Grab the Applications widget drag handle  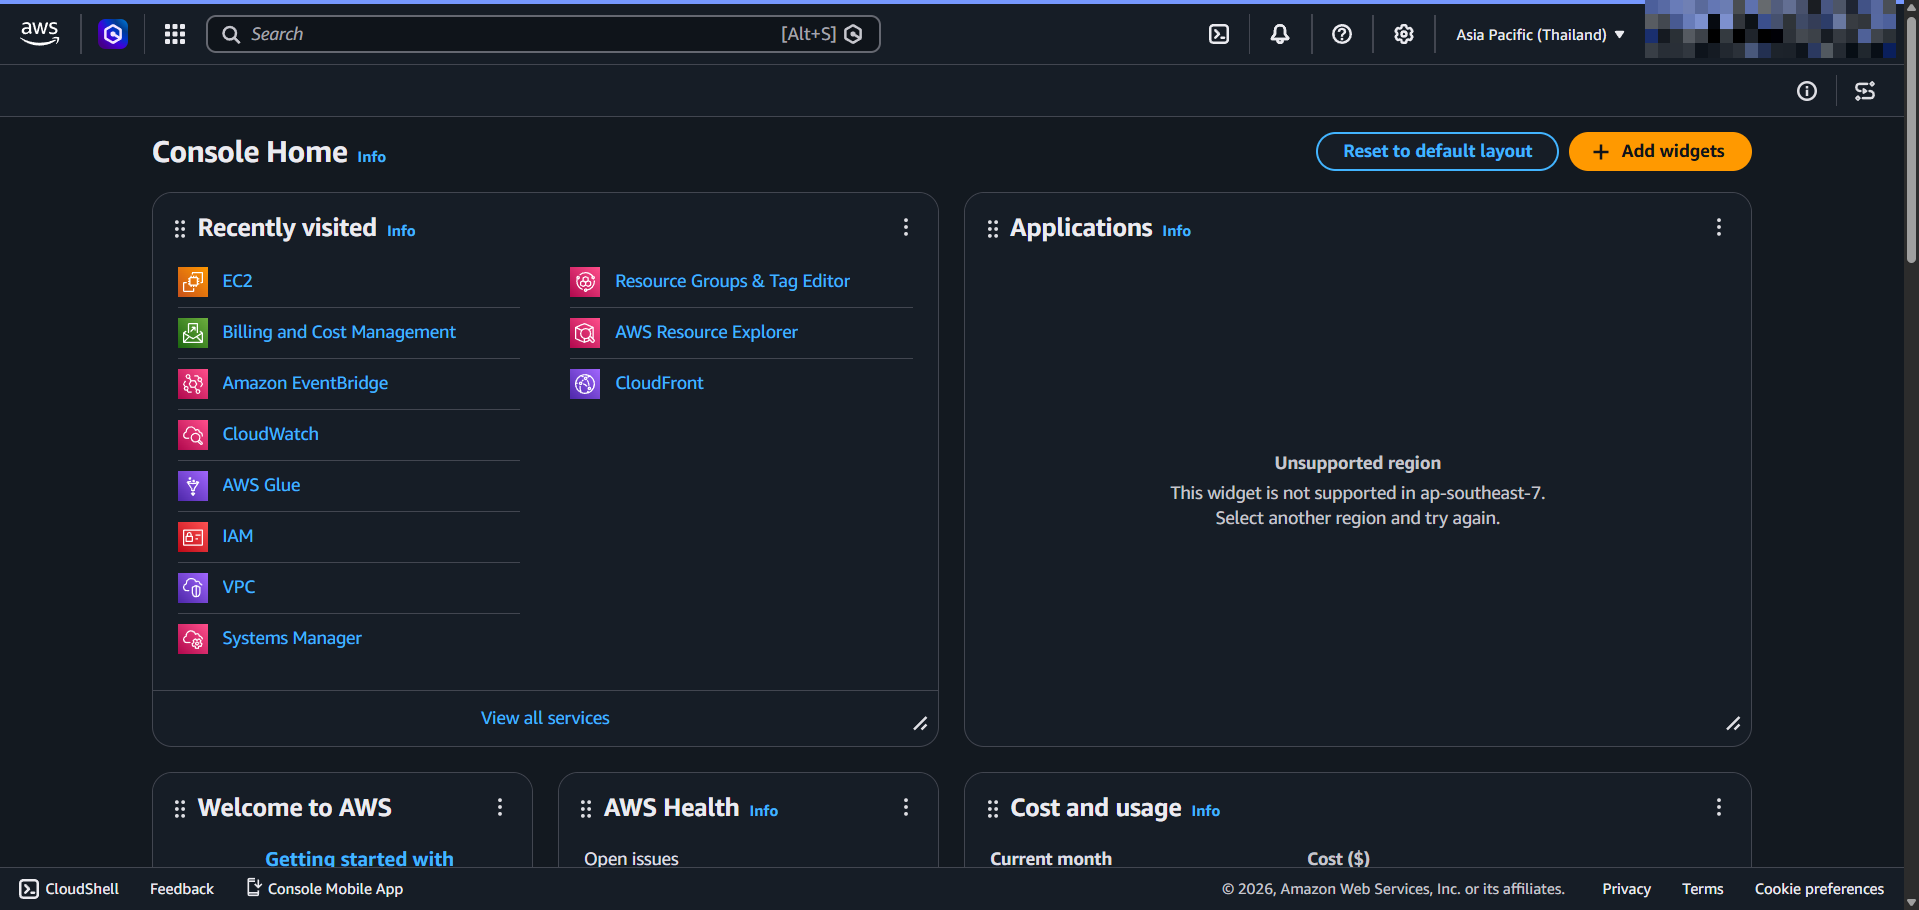click(993, 229)
